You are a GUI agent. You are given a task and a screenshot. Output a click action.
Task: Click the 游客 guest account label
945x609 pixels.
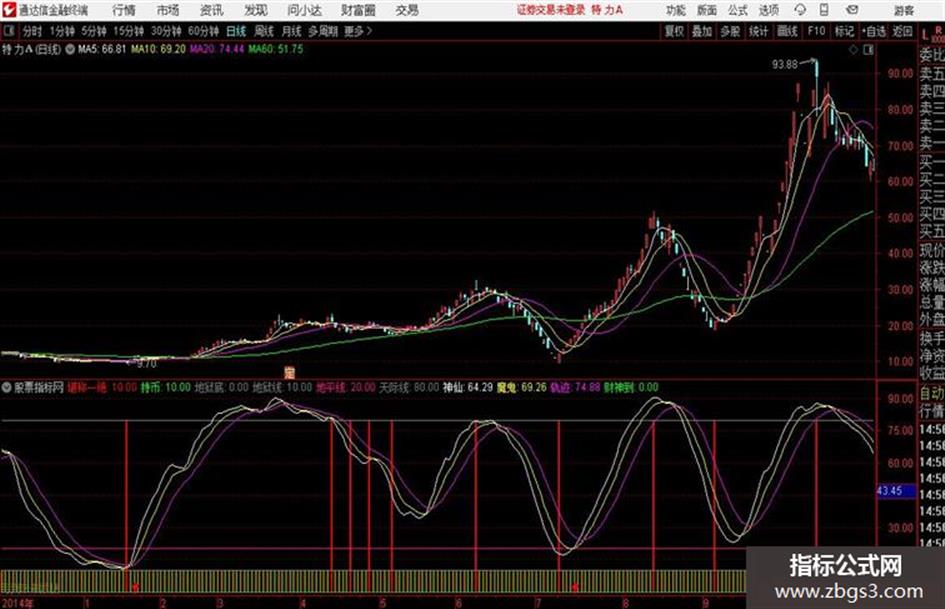coord(904,10)
